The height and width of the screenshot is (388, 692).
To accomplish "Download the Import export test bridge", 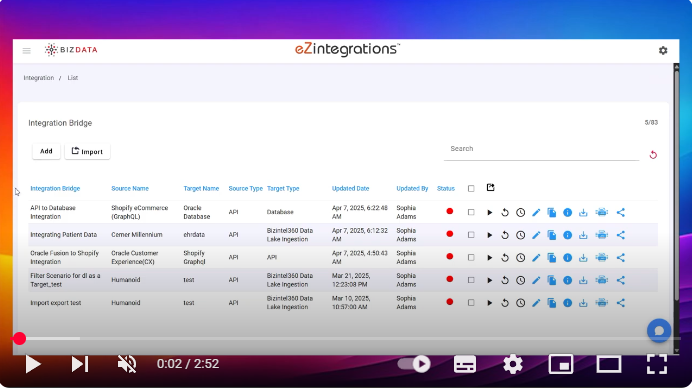I will click(x=583, y=303).
